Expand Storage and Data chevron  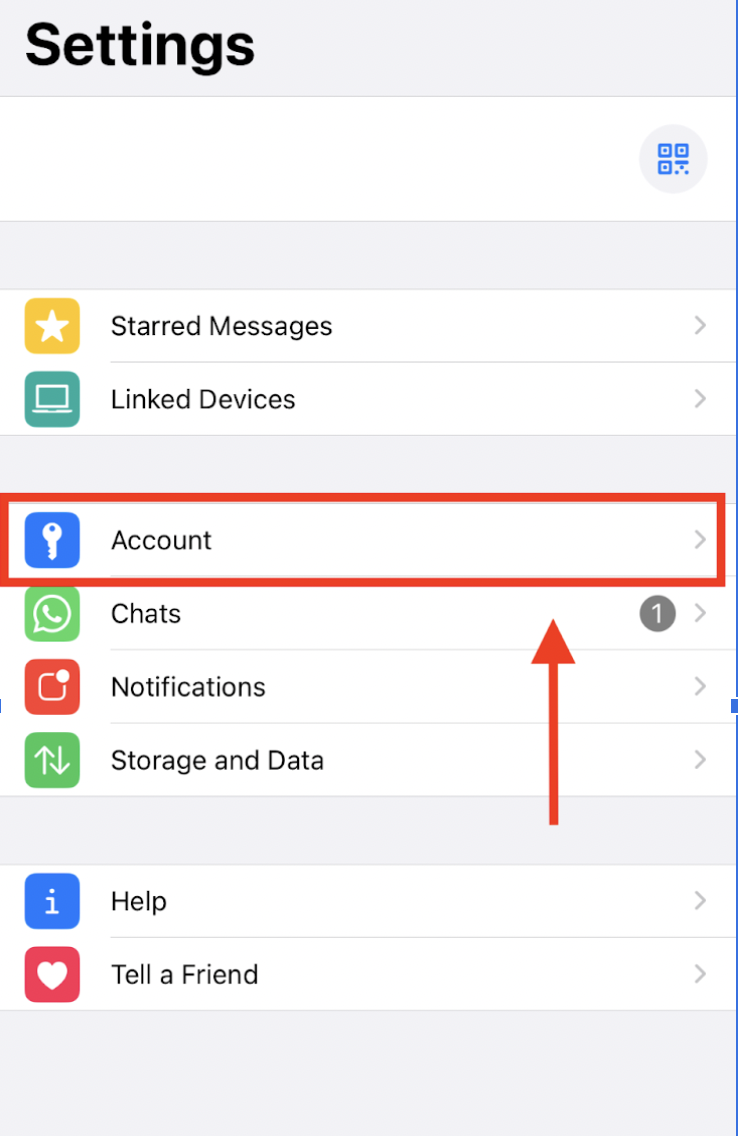[x=700, y=760]
